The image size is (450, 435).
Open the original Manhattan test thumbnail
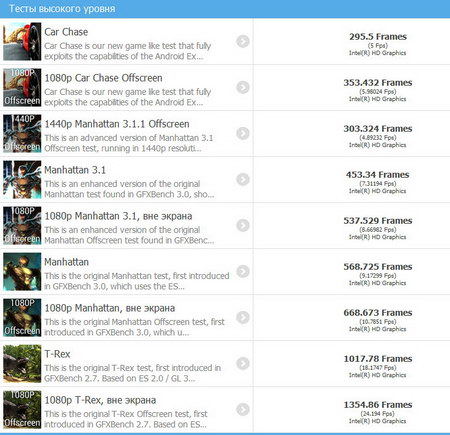22,271
